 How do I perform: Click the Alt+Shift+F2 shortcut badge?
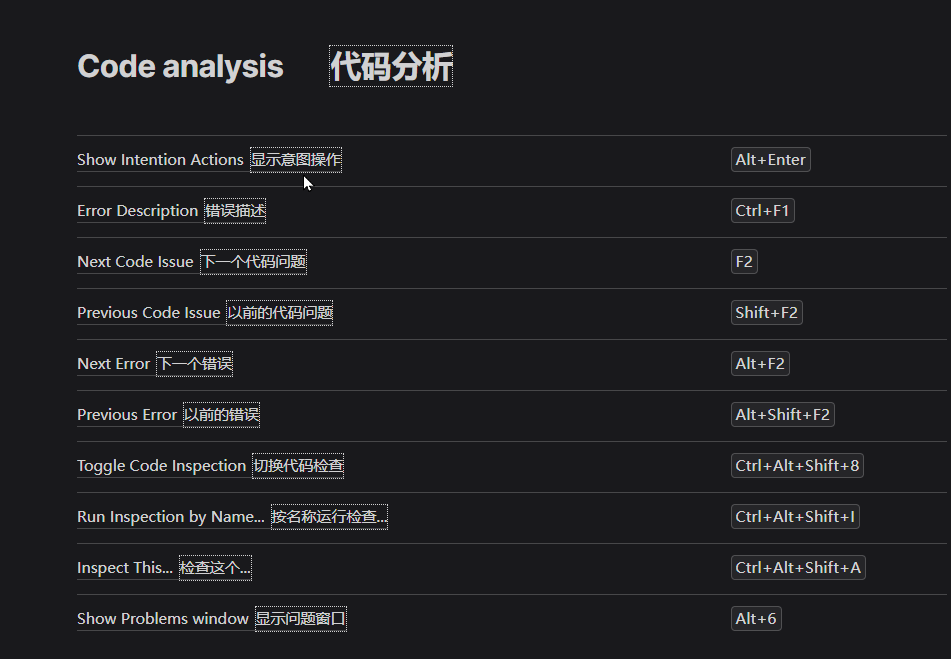782,415
